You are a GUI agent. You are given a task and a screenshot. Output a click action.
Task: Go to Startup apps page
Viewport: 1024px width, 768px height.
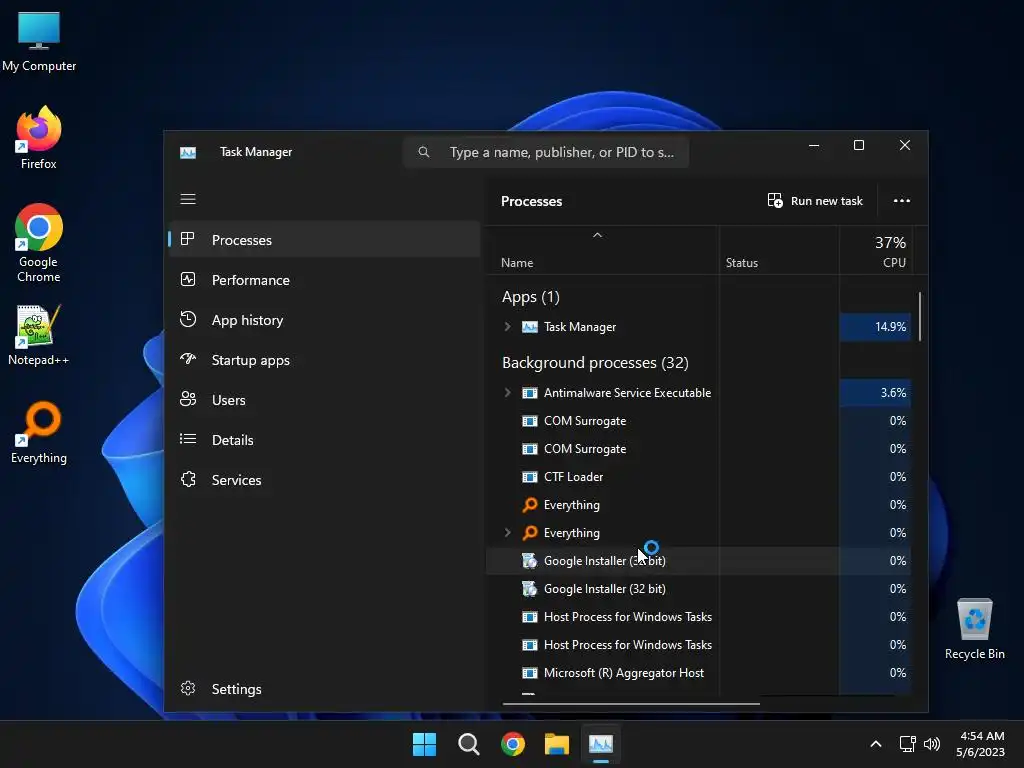[x=325, y=360]
